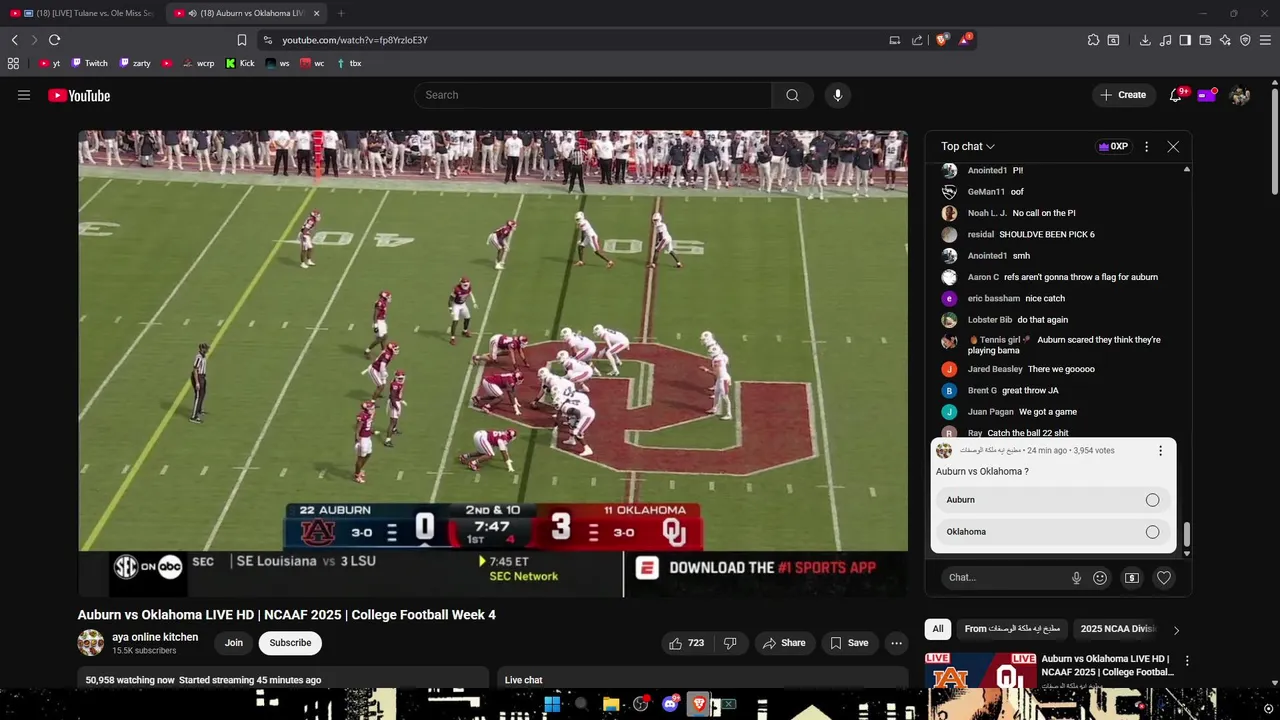The height and width of the screenshot is (720, 1280).
Task: Open the Brave VPN shield icon
Action: pyautogui.click(x=1245, y=40)
